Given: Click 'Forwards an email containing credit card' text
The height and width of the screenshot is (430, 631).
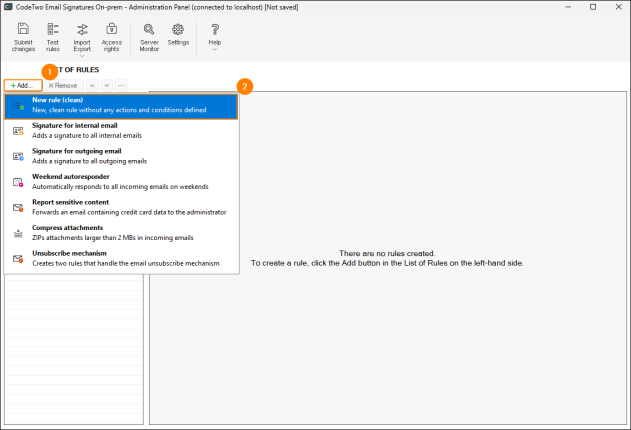Looking at the screenshot, I should click(x=129, y=212).
